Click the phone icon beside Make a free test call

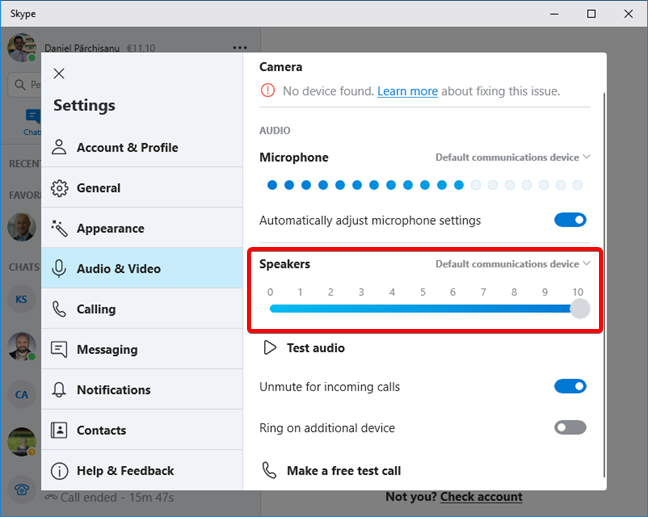point(269,470)
